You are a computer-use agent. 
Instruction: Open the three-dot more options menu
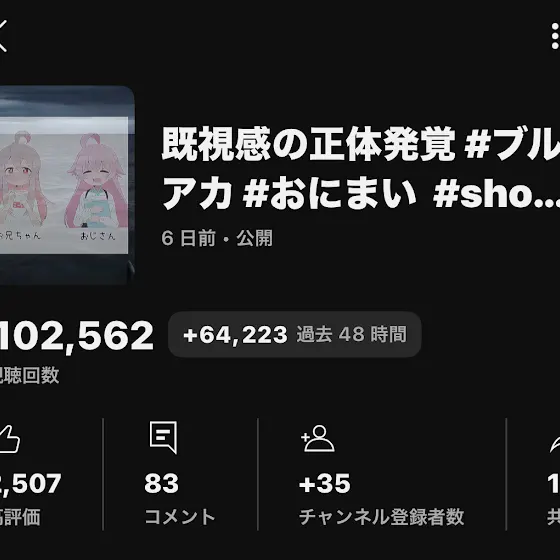click(555, 36)
